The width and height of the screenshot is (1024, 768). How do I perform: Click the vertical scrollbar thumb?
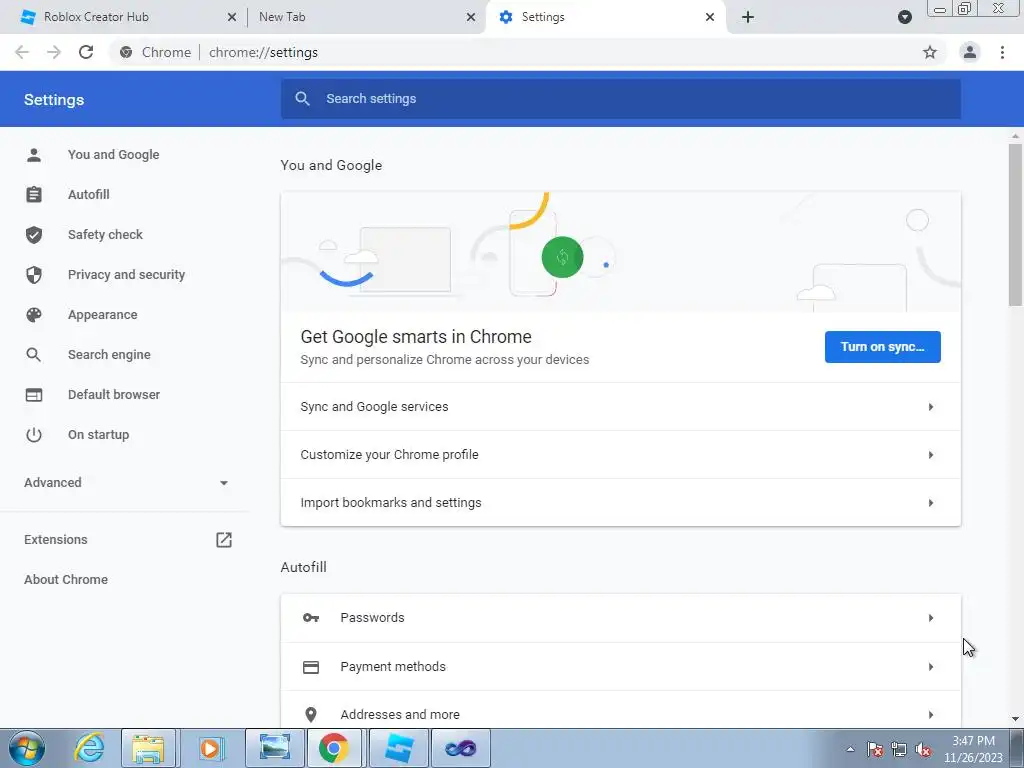tap(1015, 225)
